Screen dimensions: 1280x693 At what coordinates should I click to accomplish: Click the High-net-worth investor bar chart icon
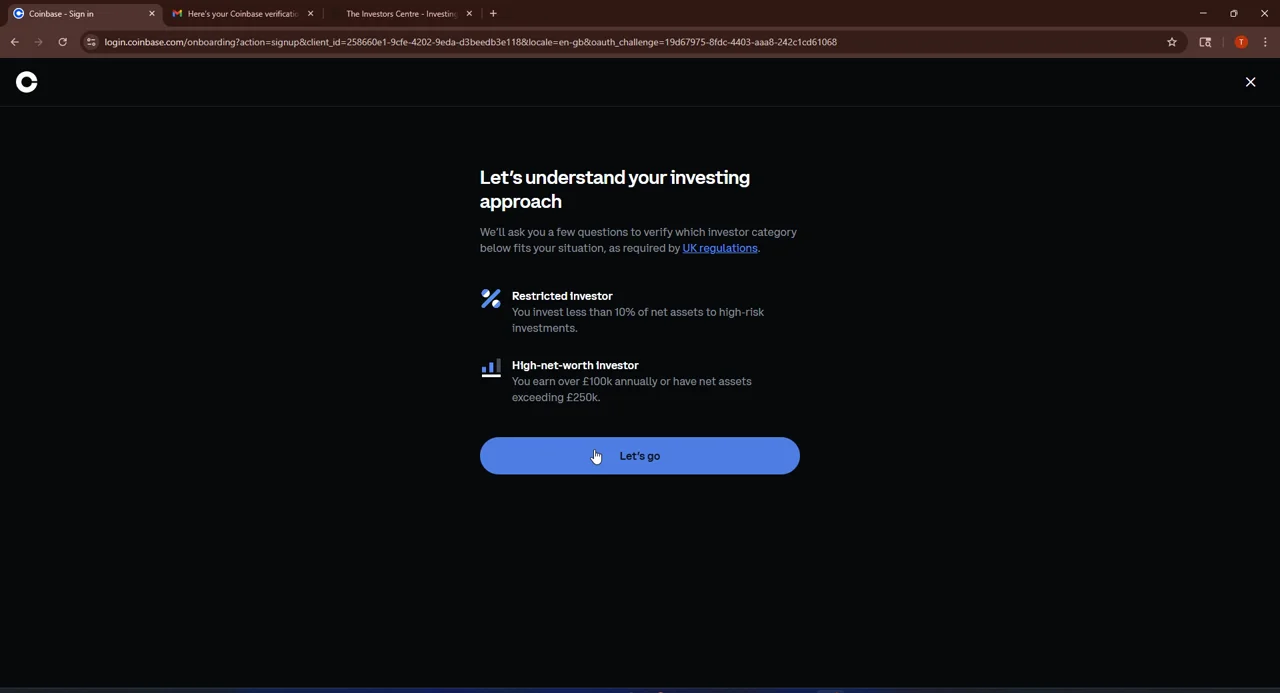point(491,368)
